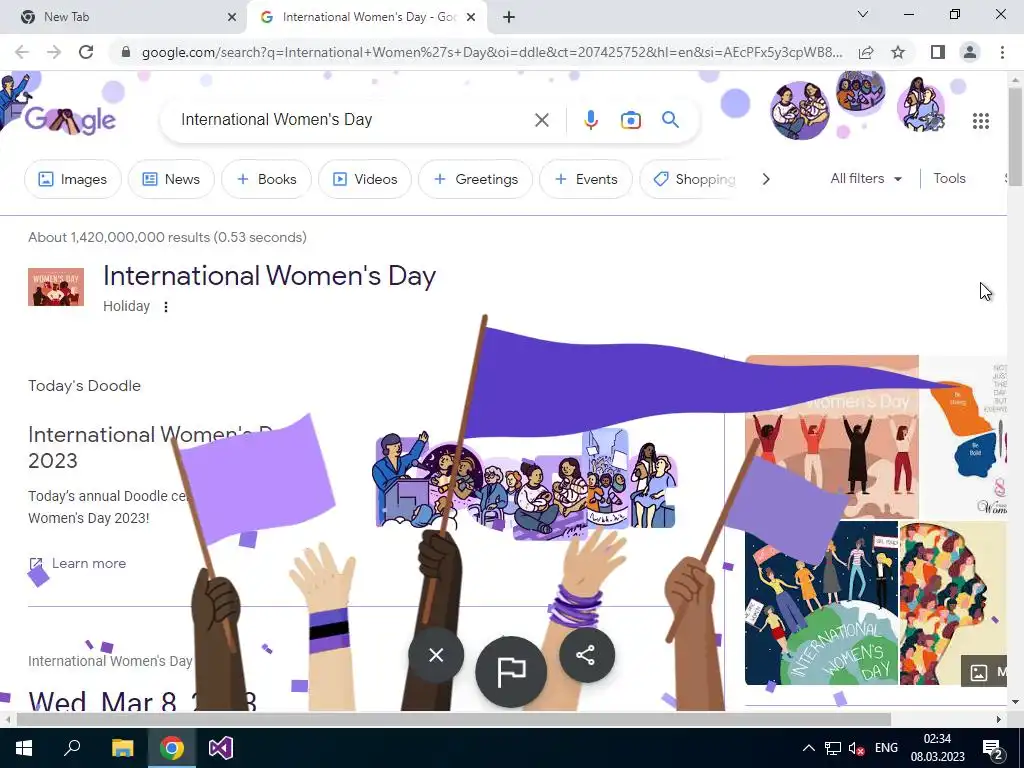Open Visual Studio from taskbar

(x=221, y=748)
